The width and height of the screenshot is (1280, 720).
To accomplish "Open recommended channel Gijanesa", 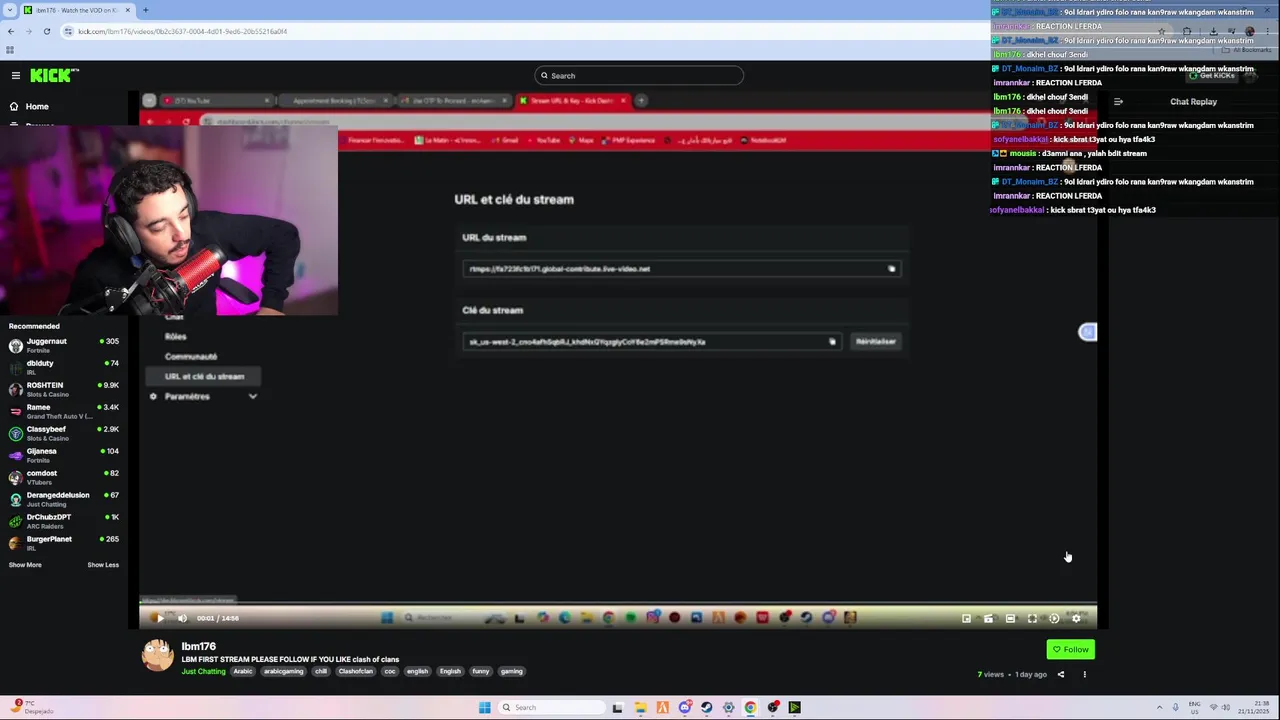I will (x=64, y=455).
